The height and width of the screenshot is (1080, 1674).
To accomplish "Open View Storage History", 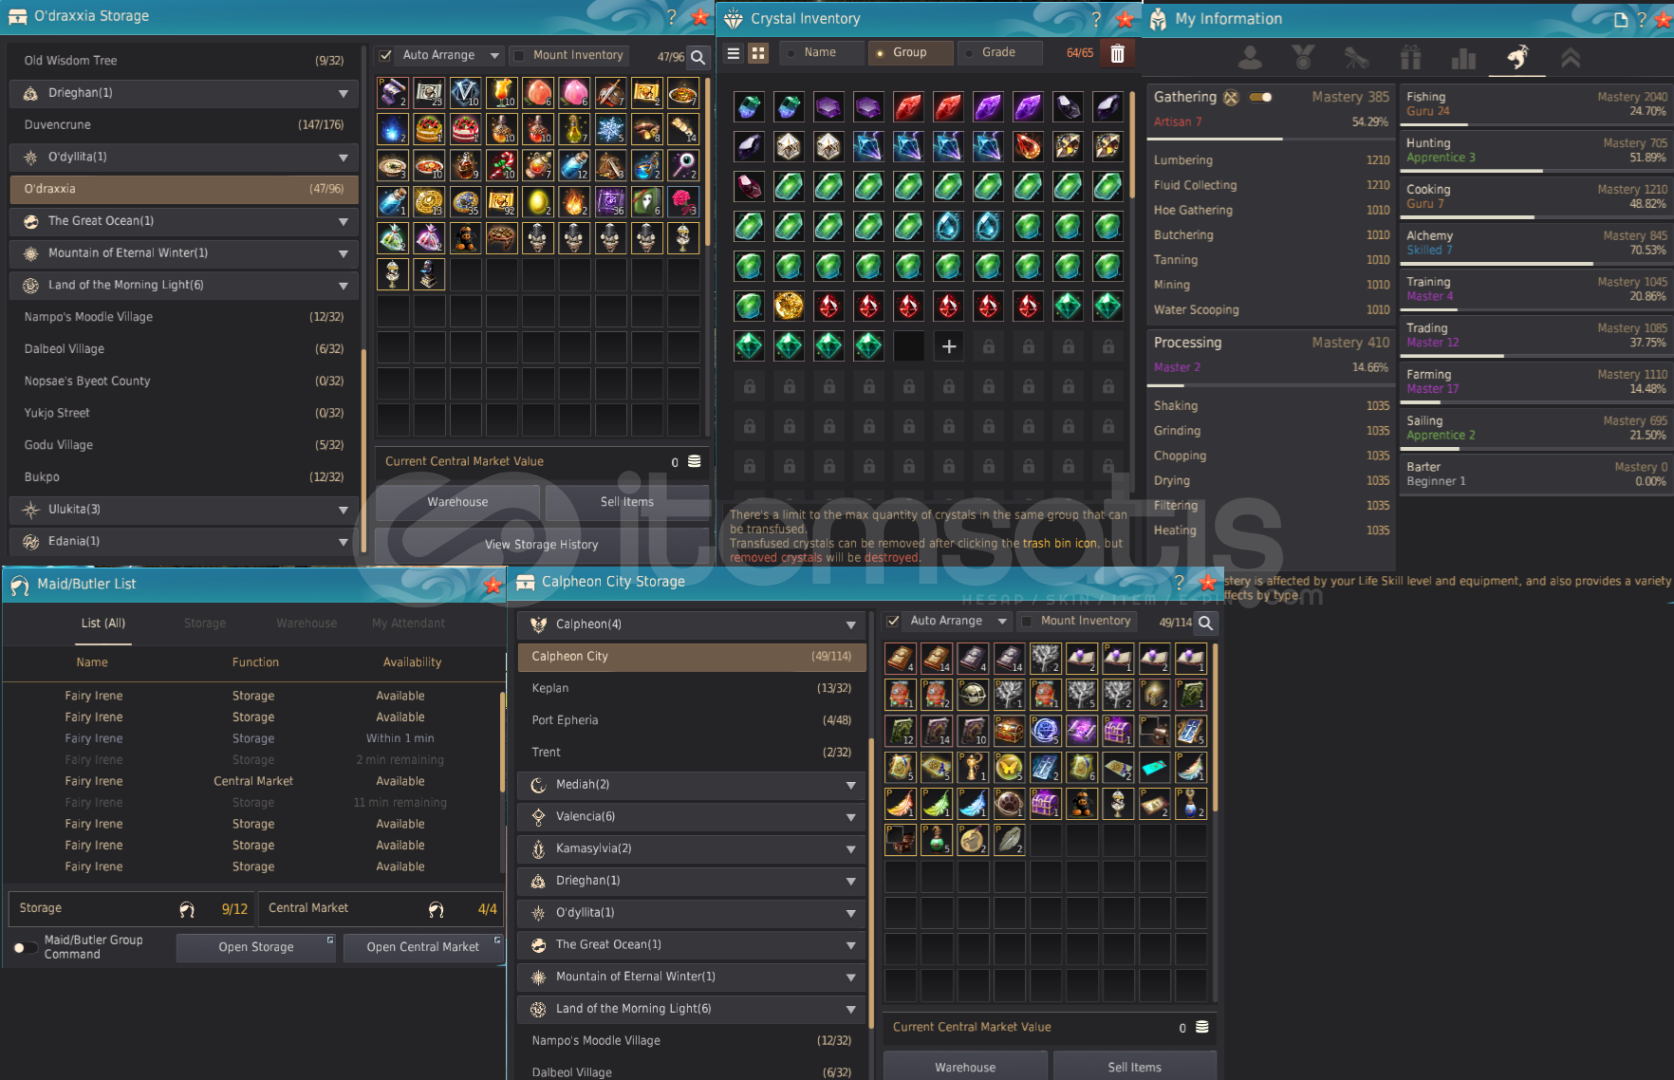I will coord(542,545).
